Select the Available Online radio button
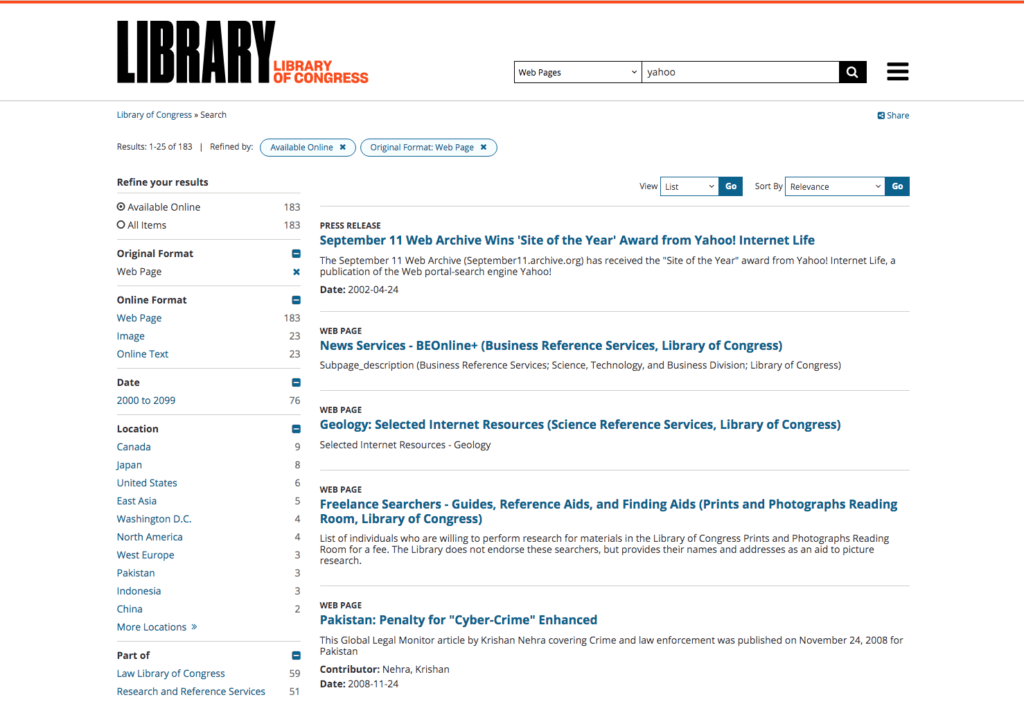Screen dimensions: 1024x704 [x=121, y=207]
